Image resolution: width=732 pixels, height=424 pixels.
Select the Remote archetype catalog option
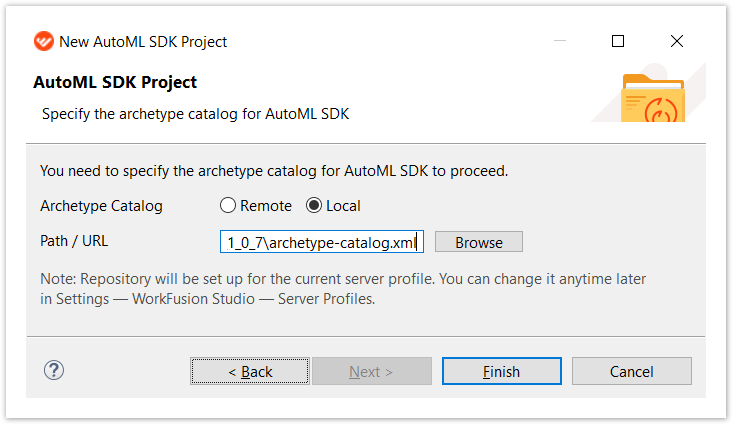point(228,205)
